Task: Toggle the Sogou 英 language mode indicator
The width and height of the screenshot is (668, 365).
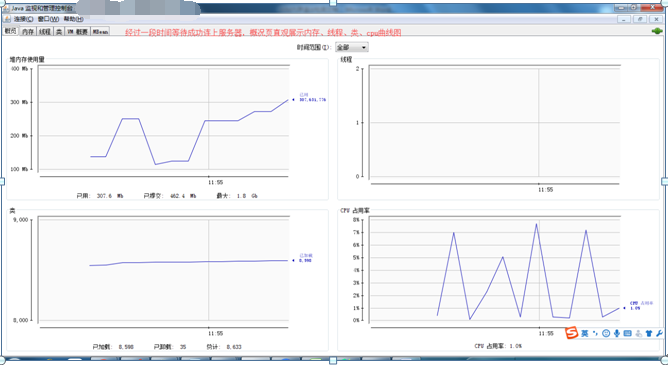Action: pyautogui.click(x=584, y=333)
